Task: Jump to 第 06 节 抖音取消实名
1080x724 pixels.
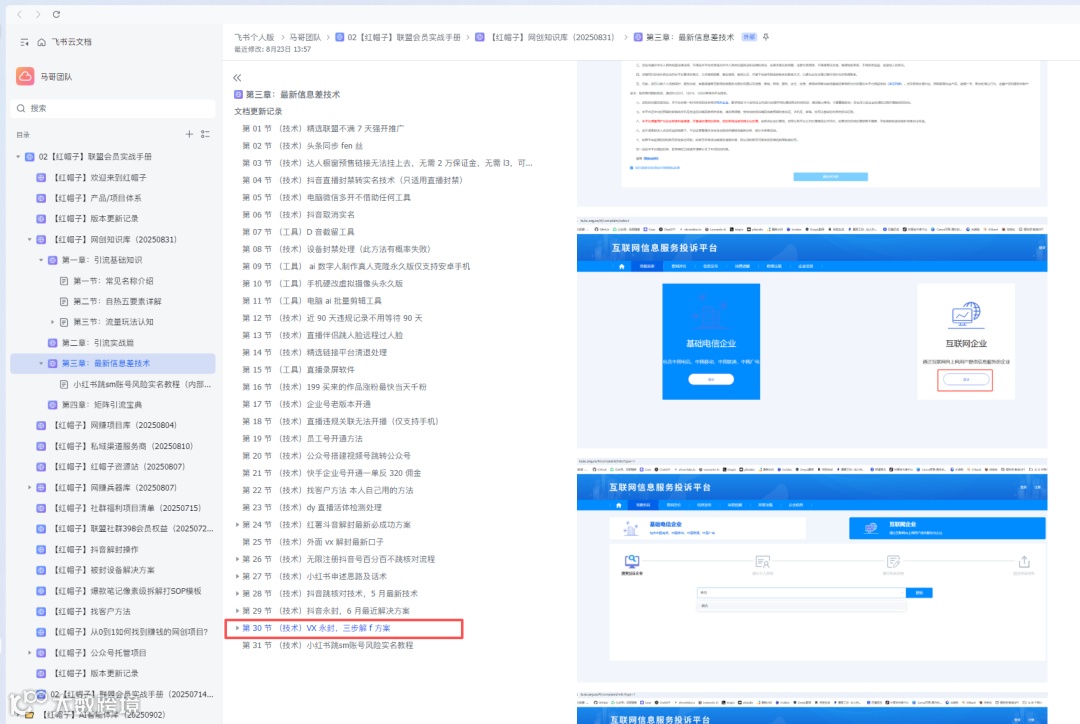Action: [298, 215]
